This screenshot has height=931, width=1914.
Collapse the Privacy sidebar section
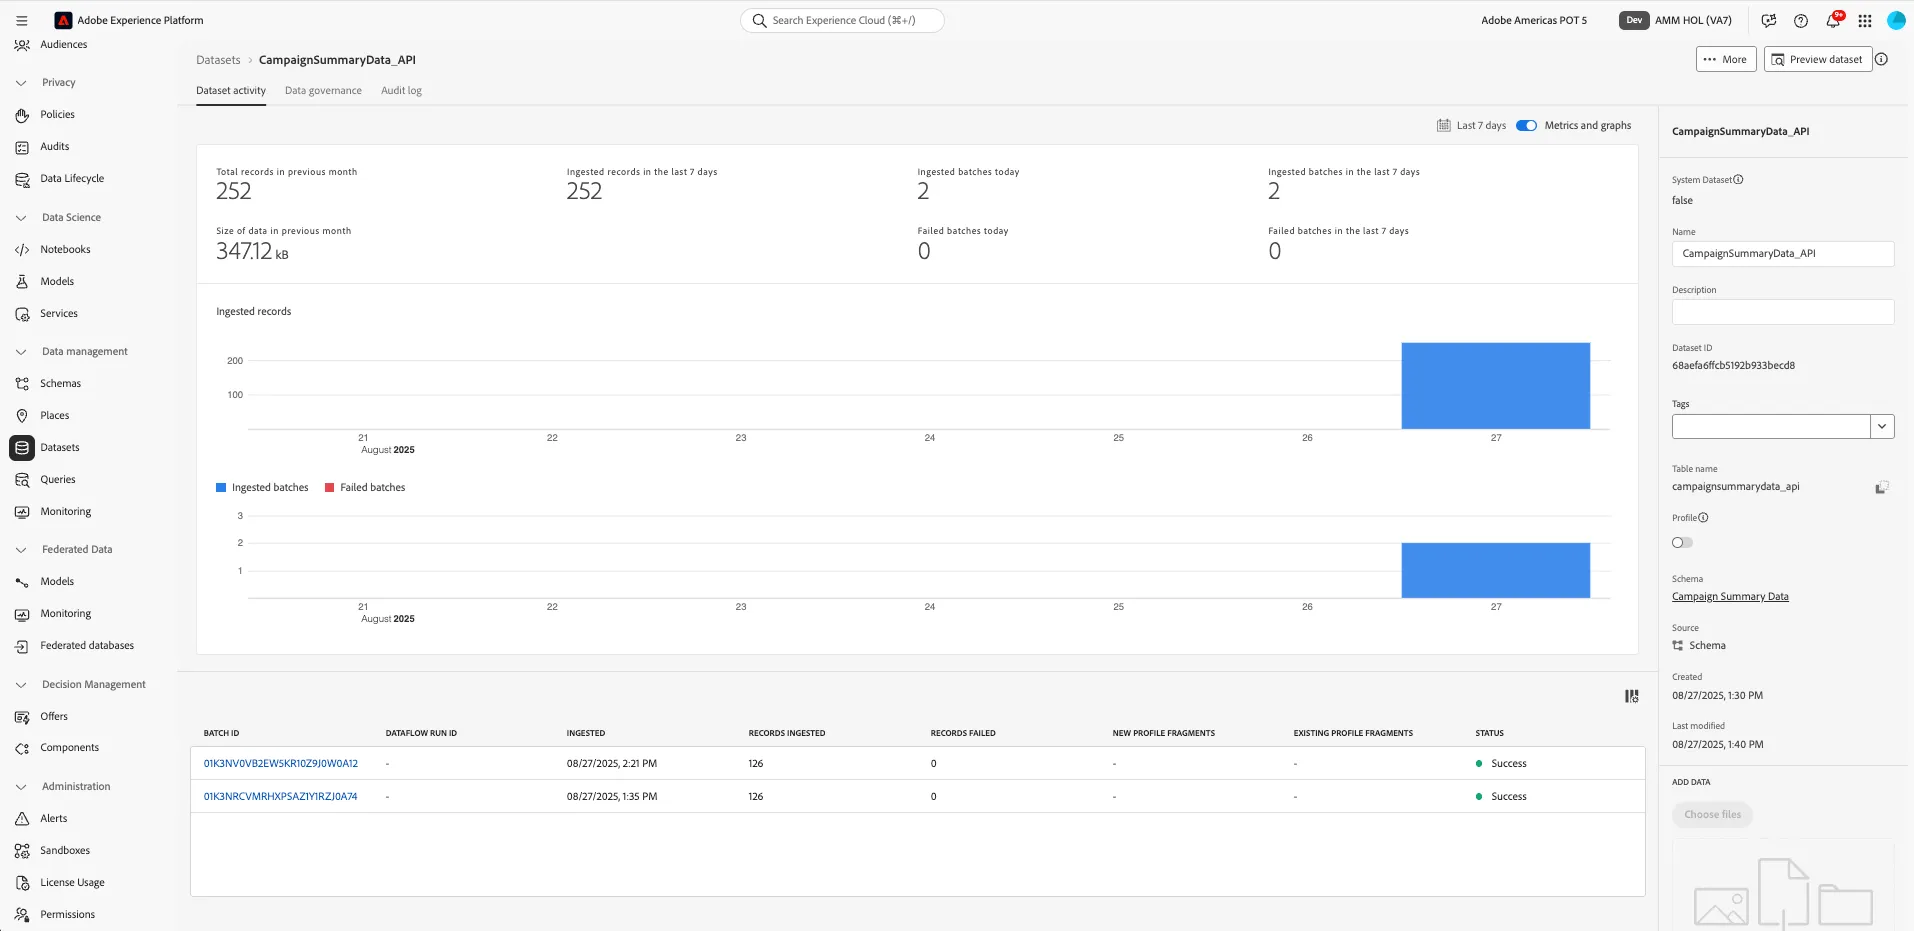(21, 83)
